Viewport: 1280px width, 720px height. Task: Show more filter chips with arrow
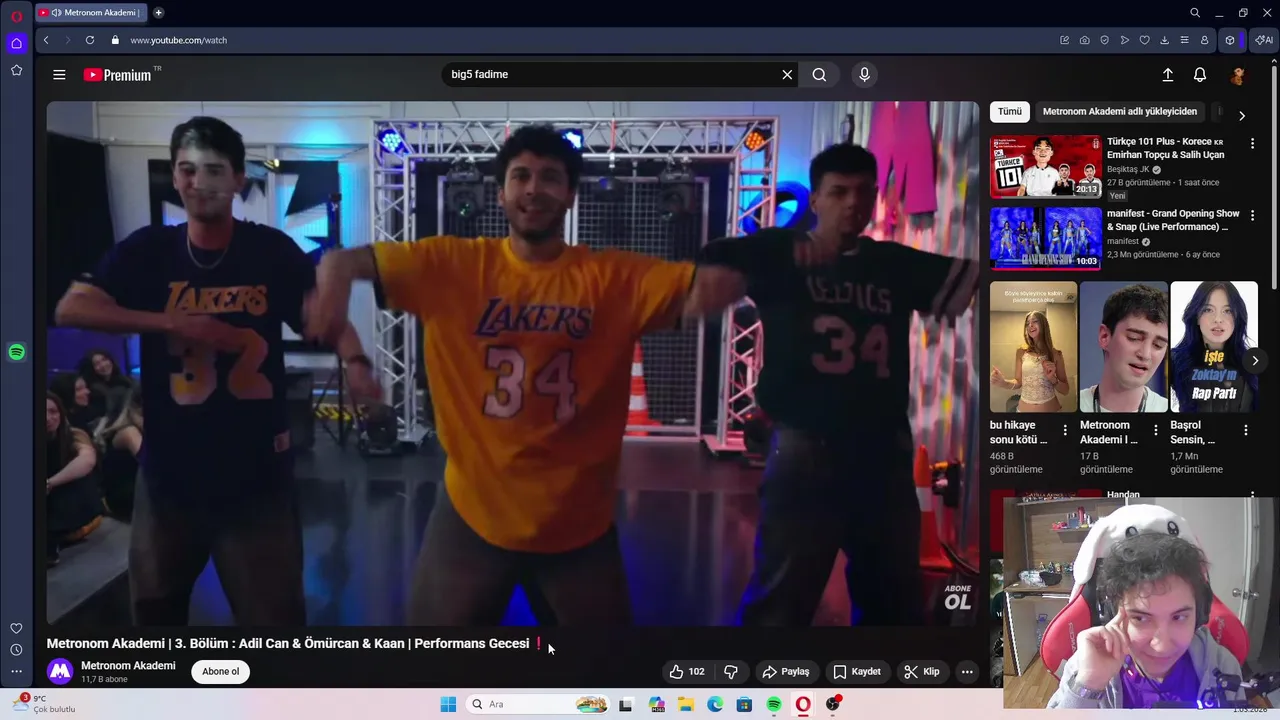tap(1242, 116)
